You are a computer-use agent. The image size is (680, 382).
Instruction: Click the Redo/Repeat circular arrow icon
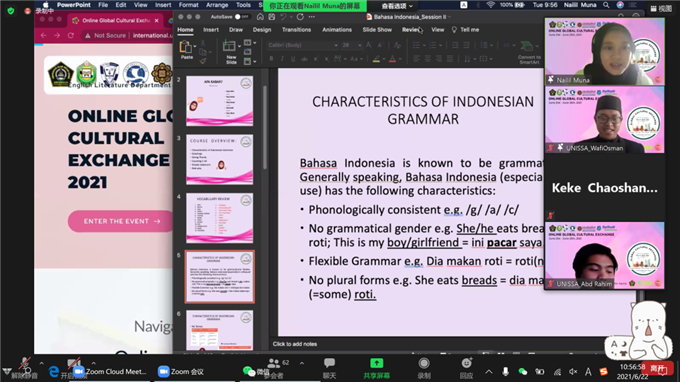[x=300, y=17]
